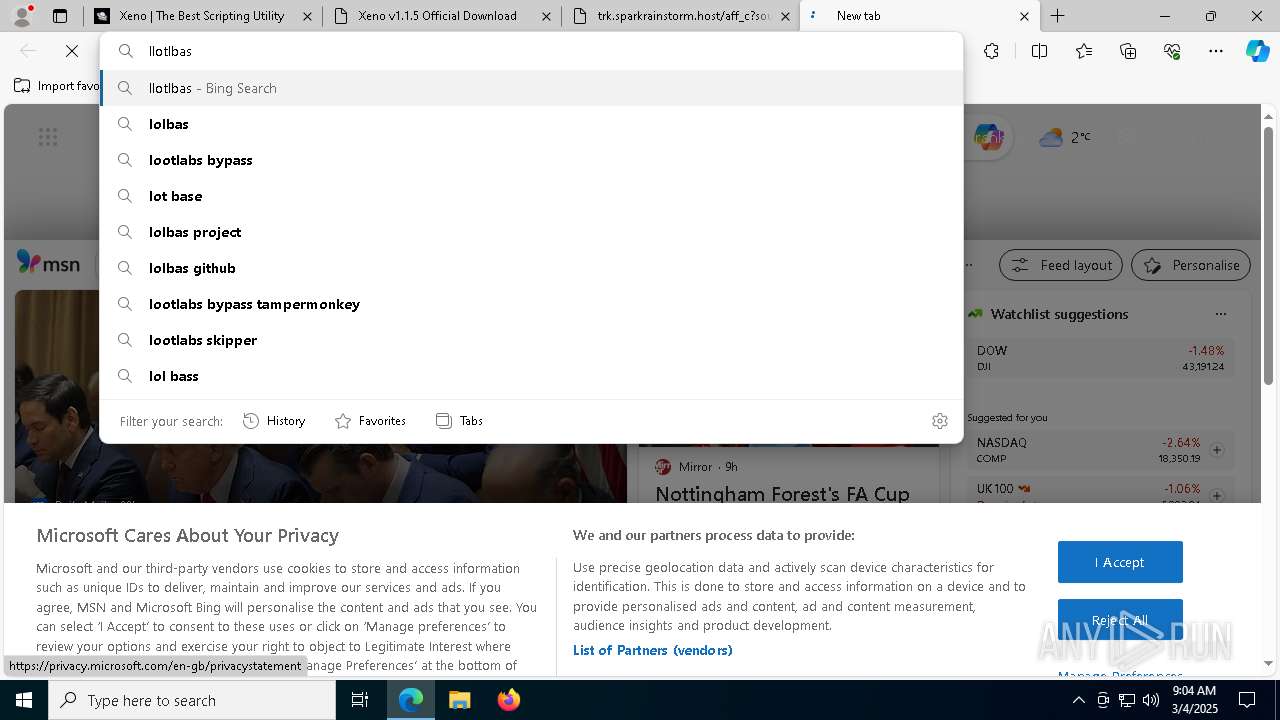Select lootlabs skipper suggestion
This screenshot has height=720, width=1280.
point(531,340)
